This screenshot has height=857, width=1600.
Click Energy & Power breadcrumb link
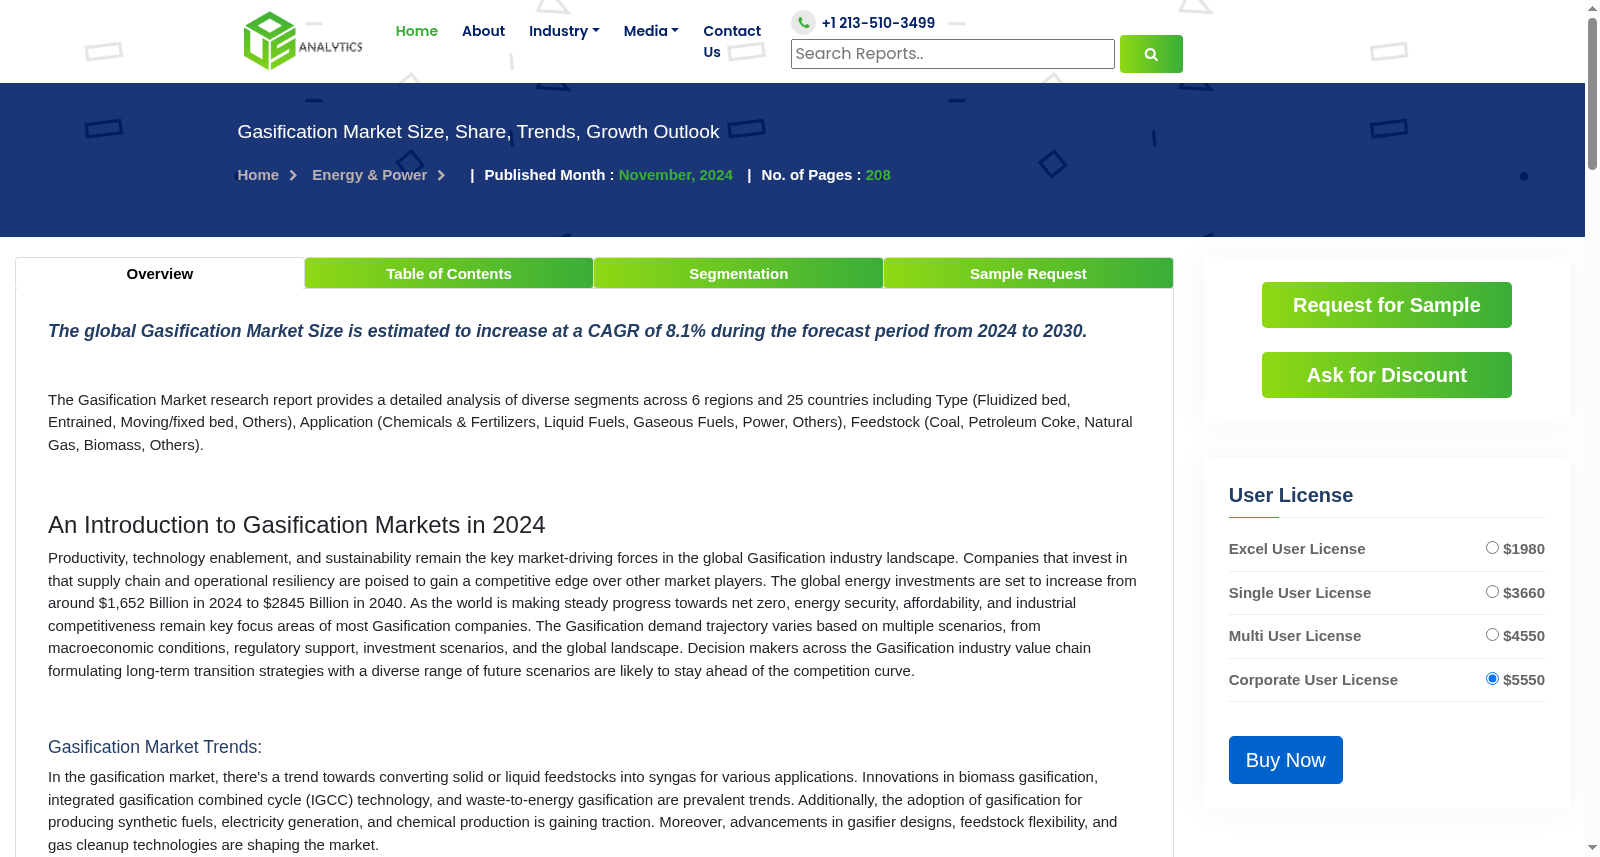pos(369,175)
